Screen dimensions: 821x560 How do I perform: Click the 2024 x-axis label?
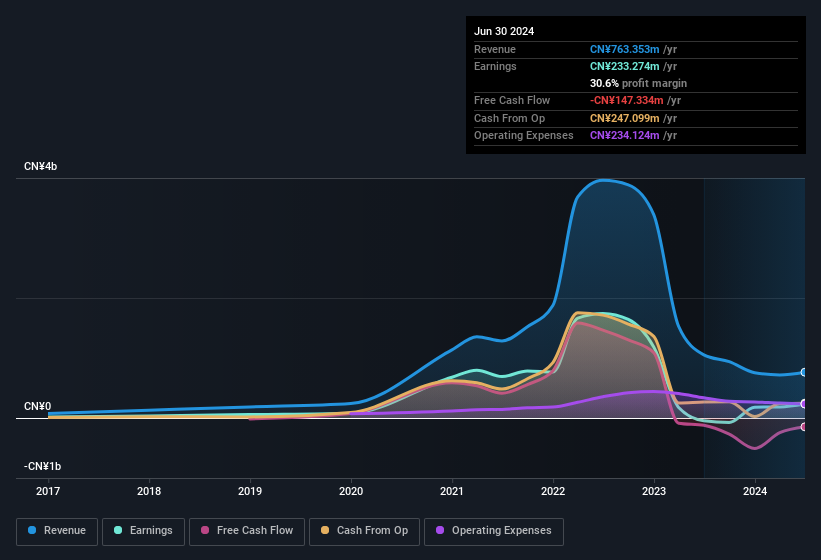[x=755, y=491]
